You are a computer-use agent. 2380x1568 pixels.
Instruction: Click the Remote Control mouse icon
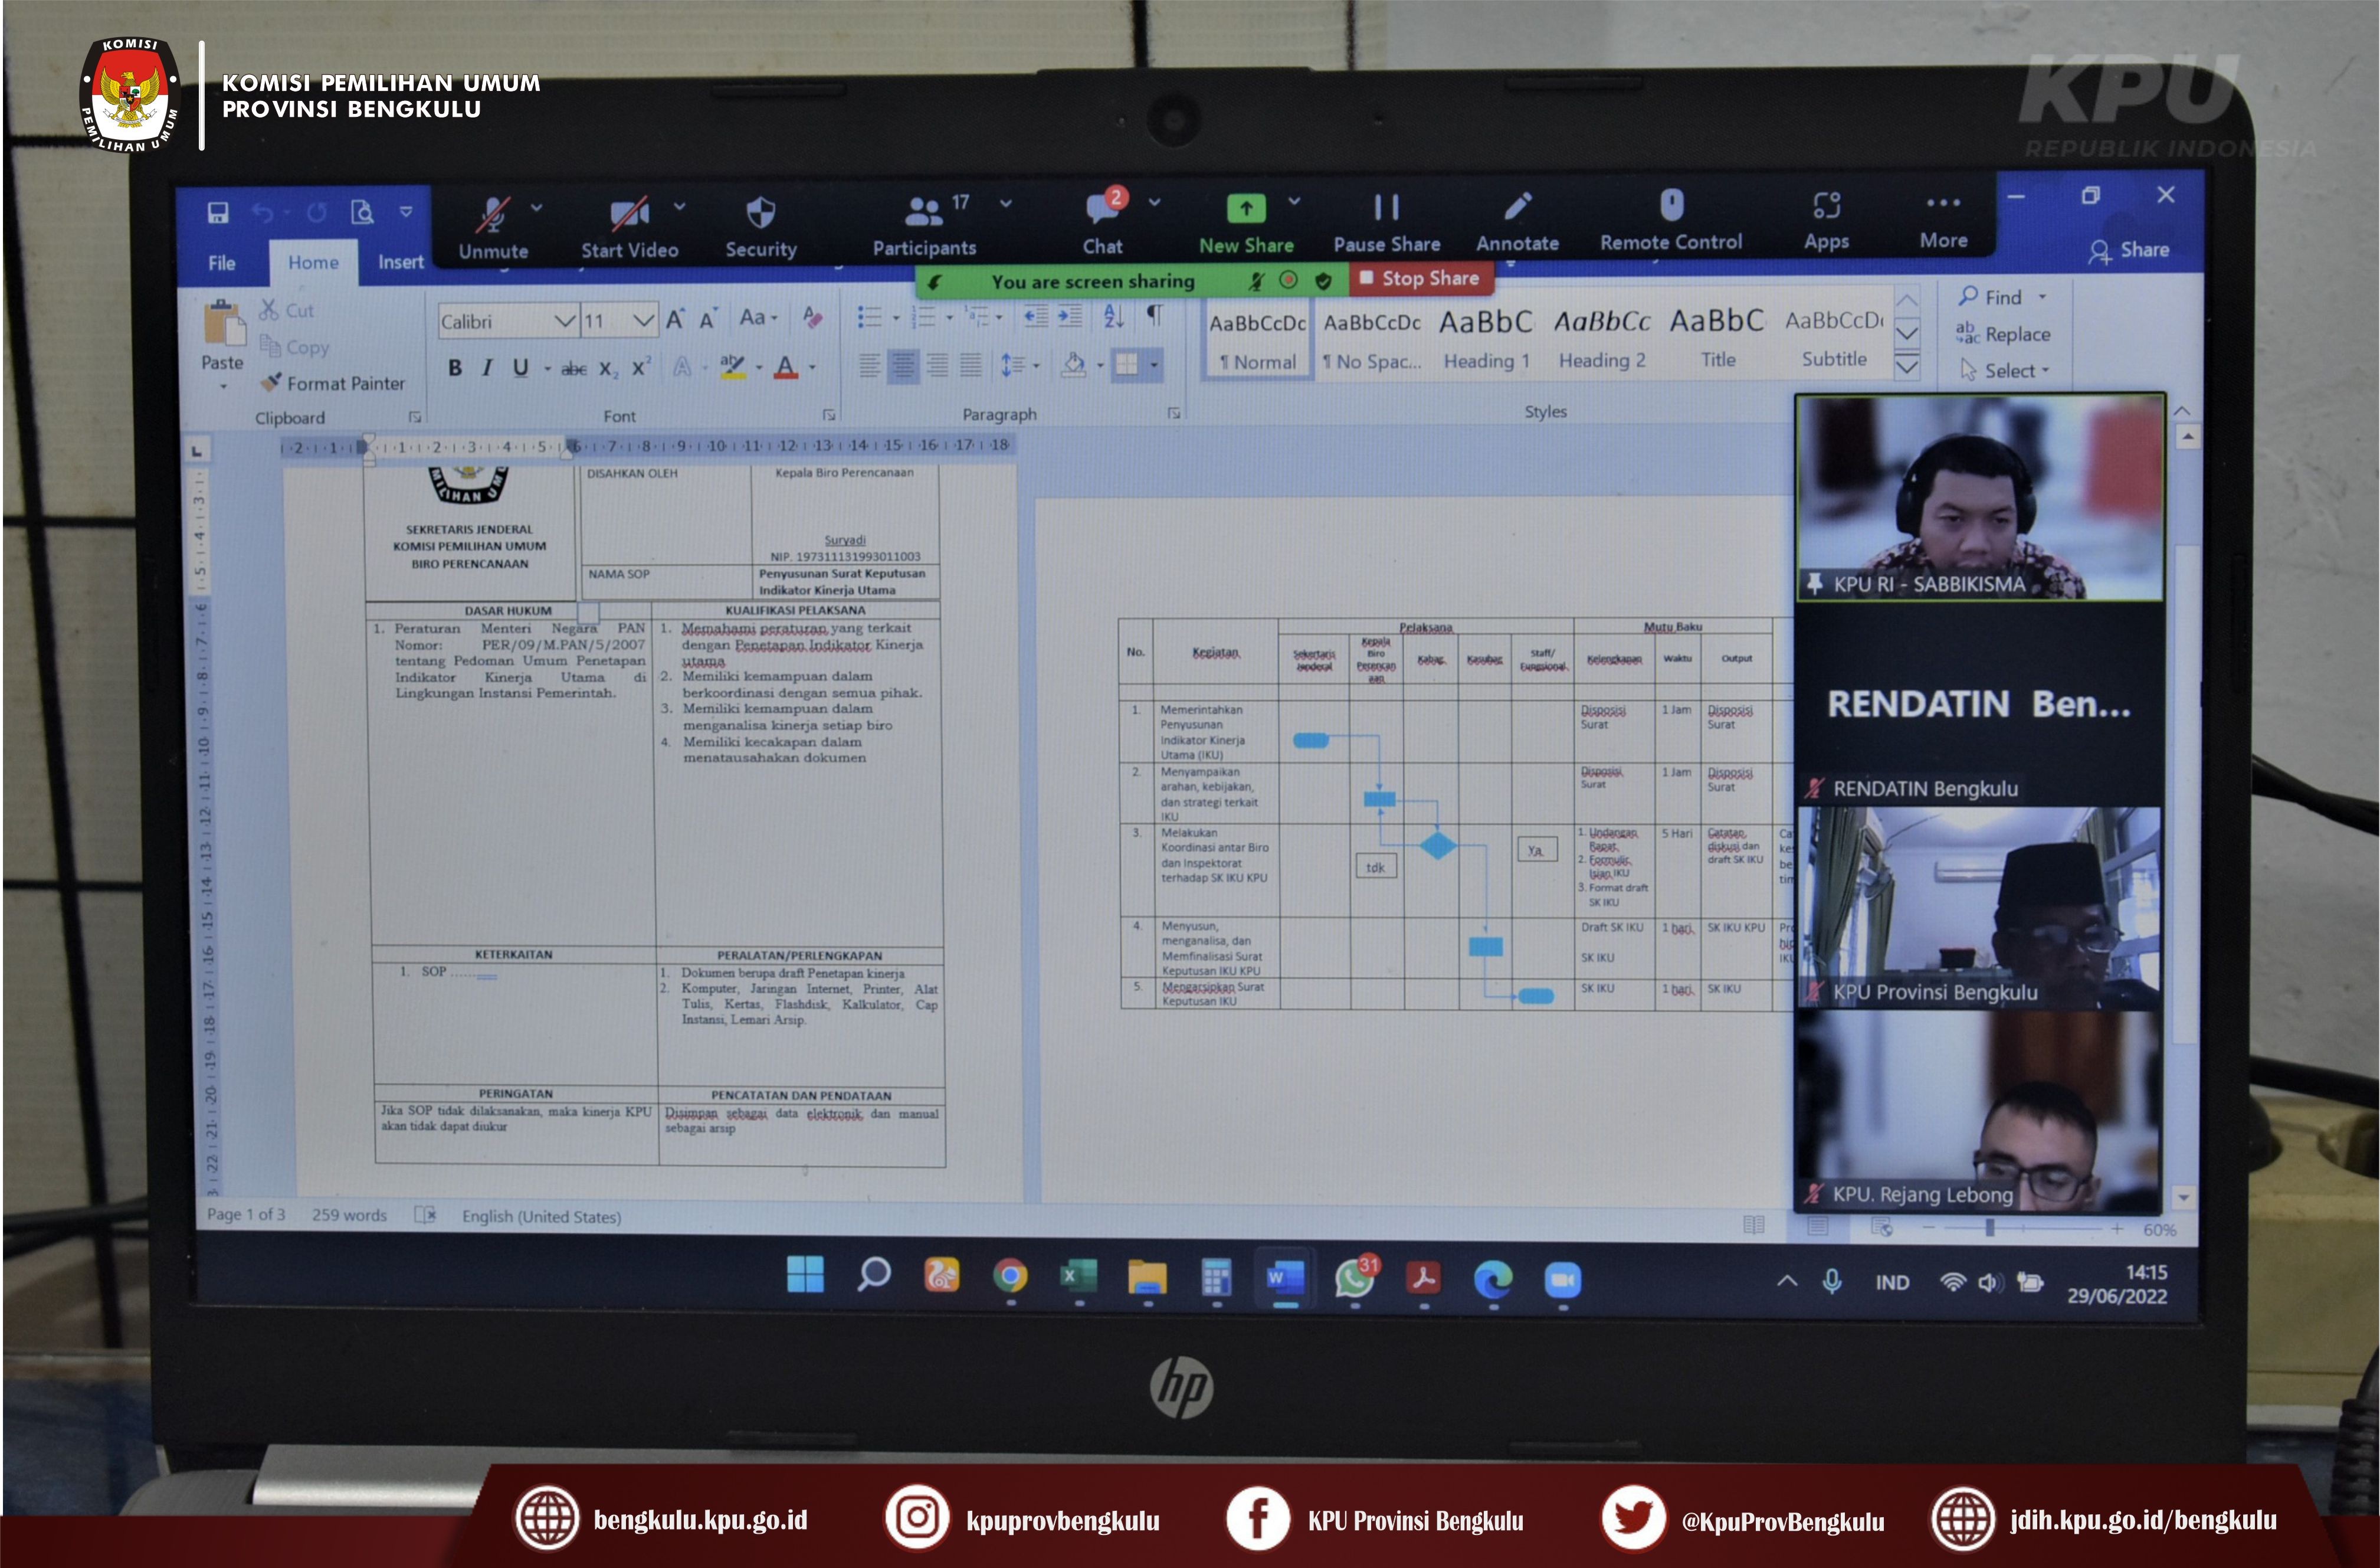pos(1671,206)
